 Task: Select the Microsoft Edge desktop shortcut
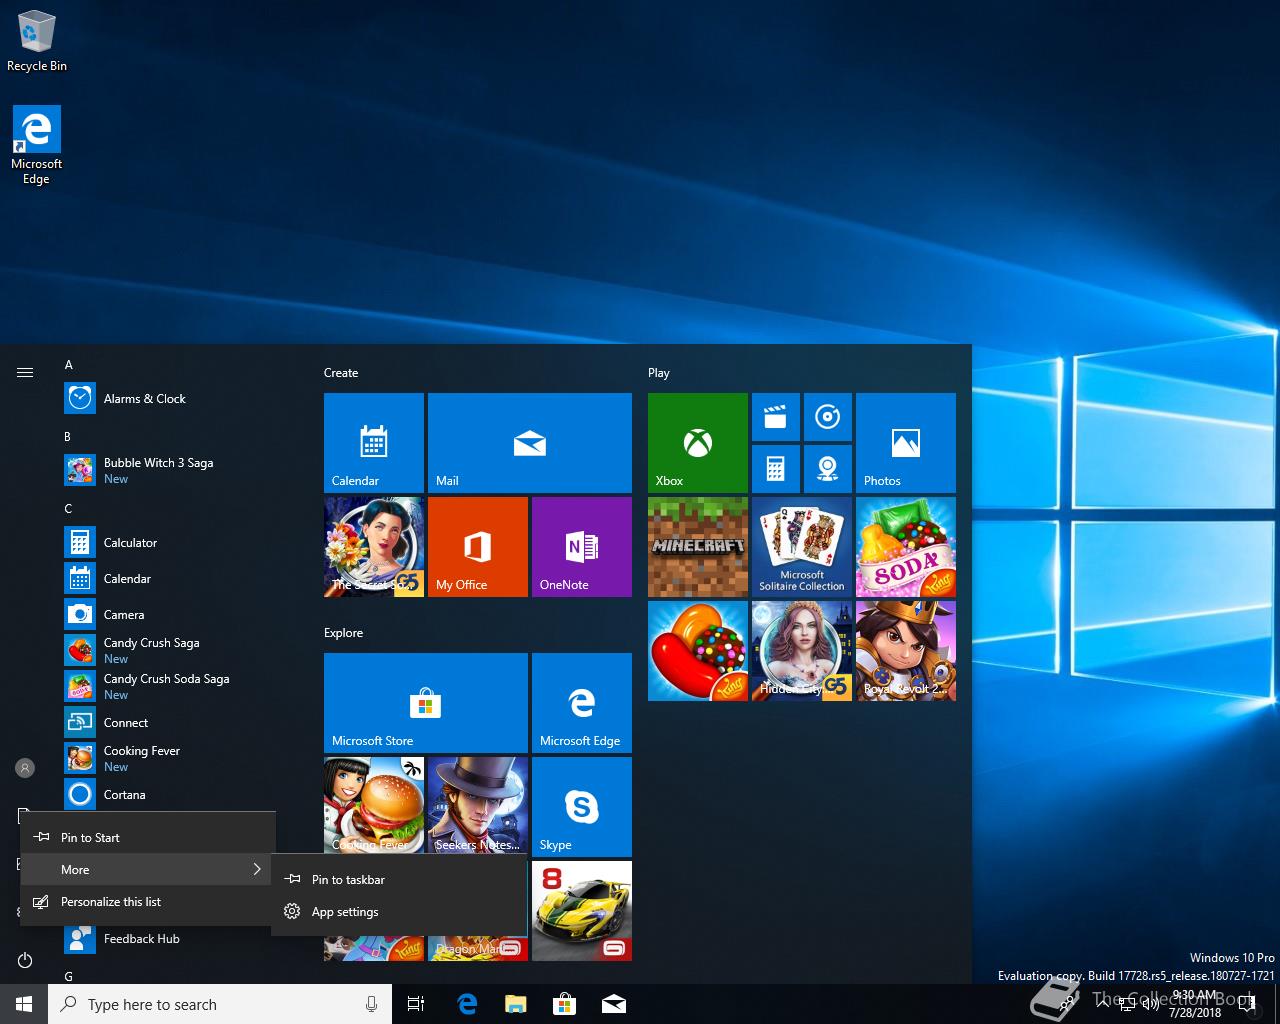[x=37, y=145]
